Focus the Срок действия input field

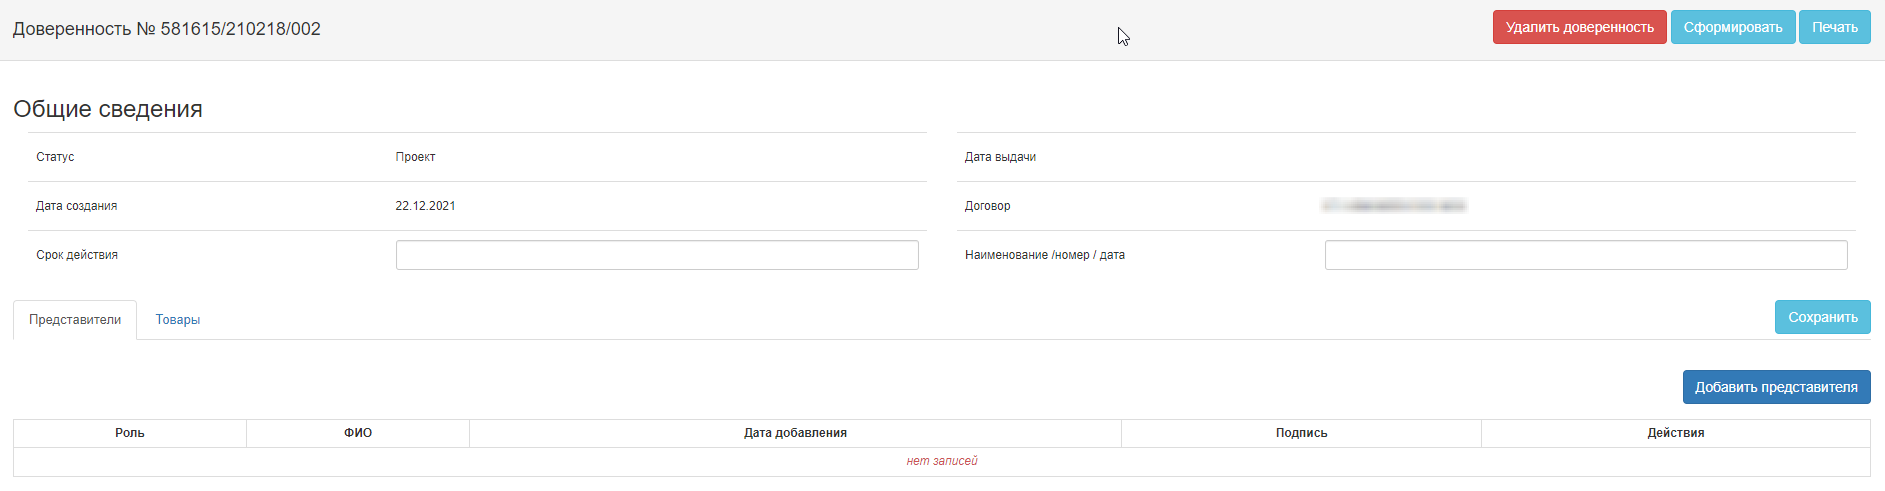pyautogui.click(x=657, y=255)
